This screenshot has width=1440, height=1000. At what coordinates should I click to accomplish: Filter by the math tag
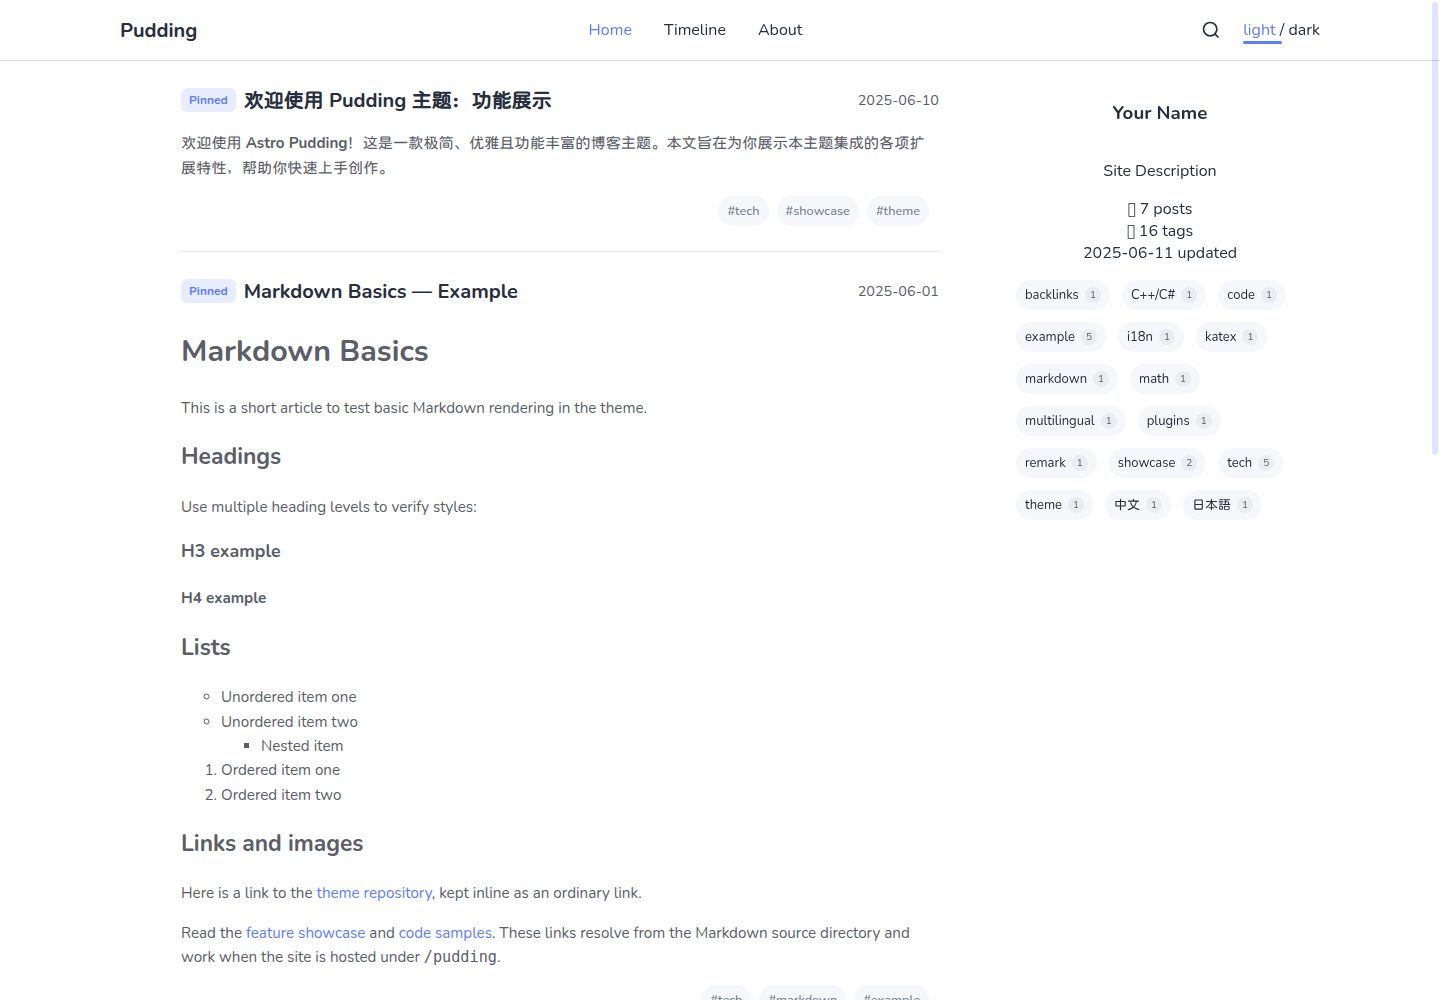(1164, 379)
